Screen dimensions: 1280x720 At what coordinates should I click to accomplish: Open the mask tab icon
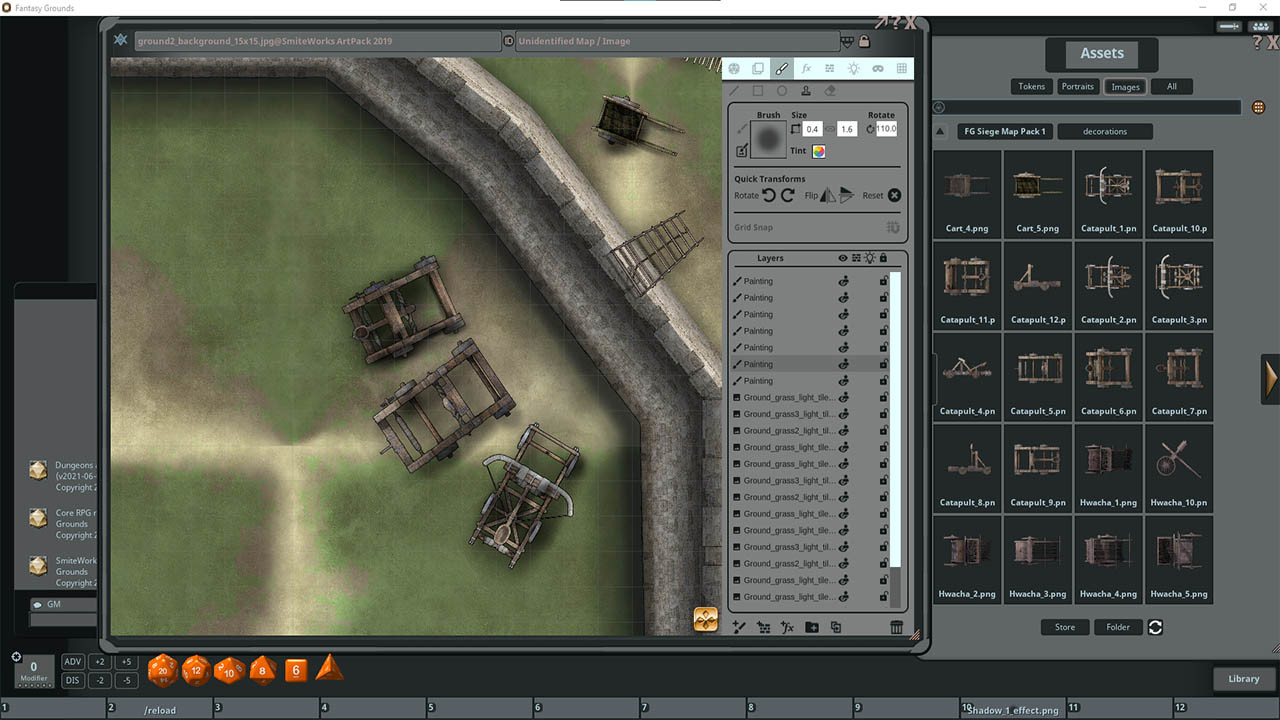coord(878,69)
